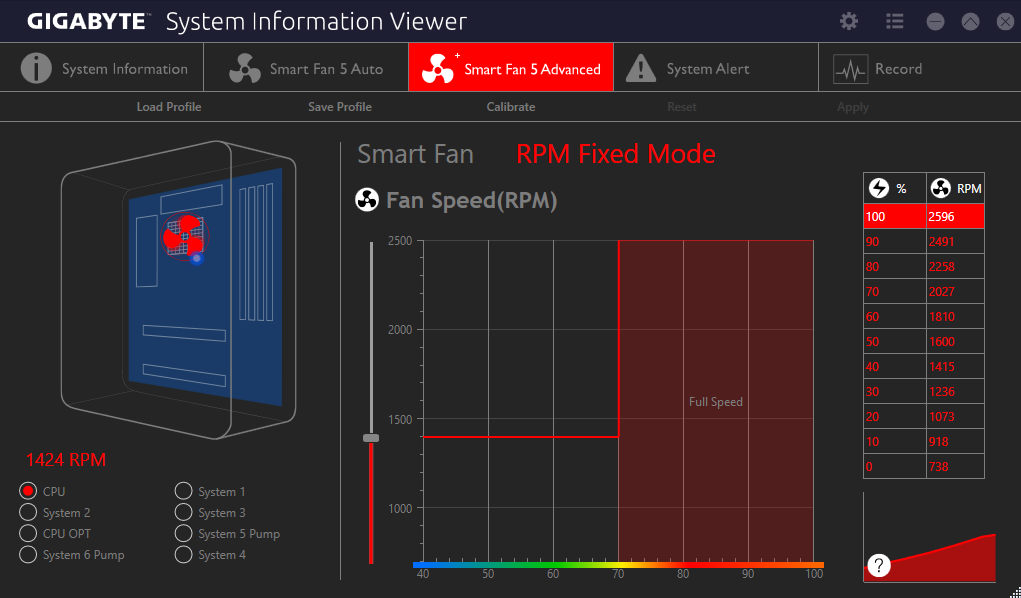Click the up-arrow button in the title bar
The image size is (1021, 598).
click(x=970, y=21)
